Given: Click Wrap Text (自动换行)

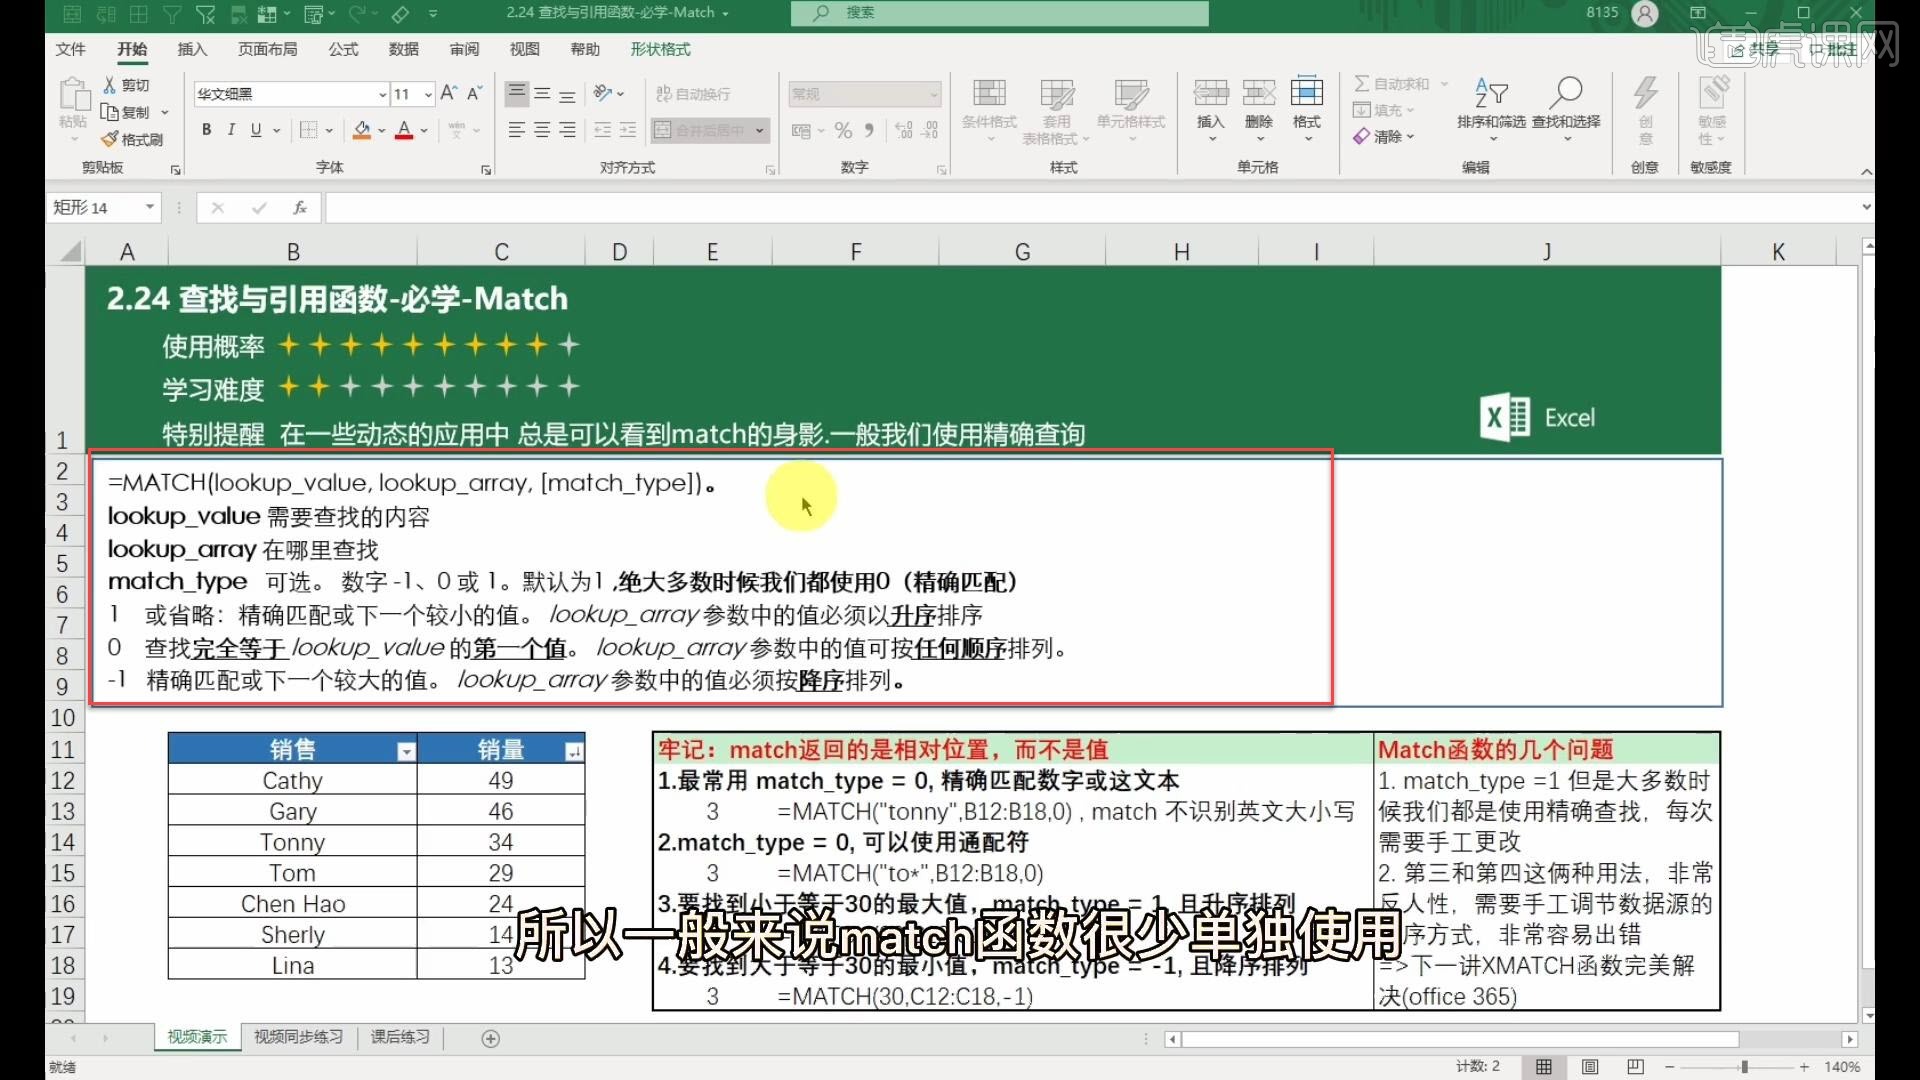Looking at the screenshot, I should tap(693, 94).
